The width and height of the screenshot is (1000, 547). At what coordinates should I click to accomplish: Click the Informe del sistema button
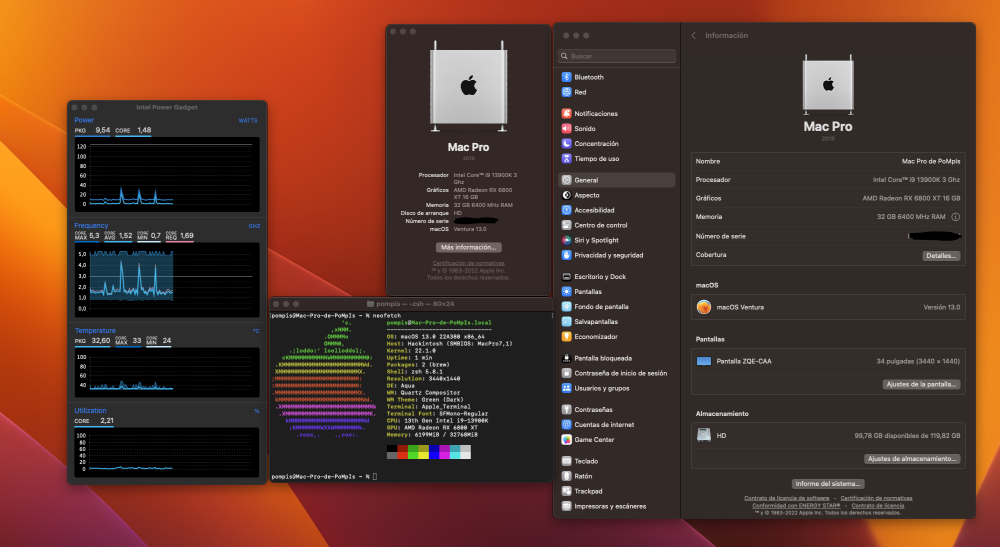828,484
